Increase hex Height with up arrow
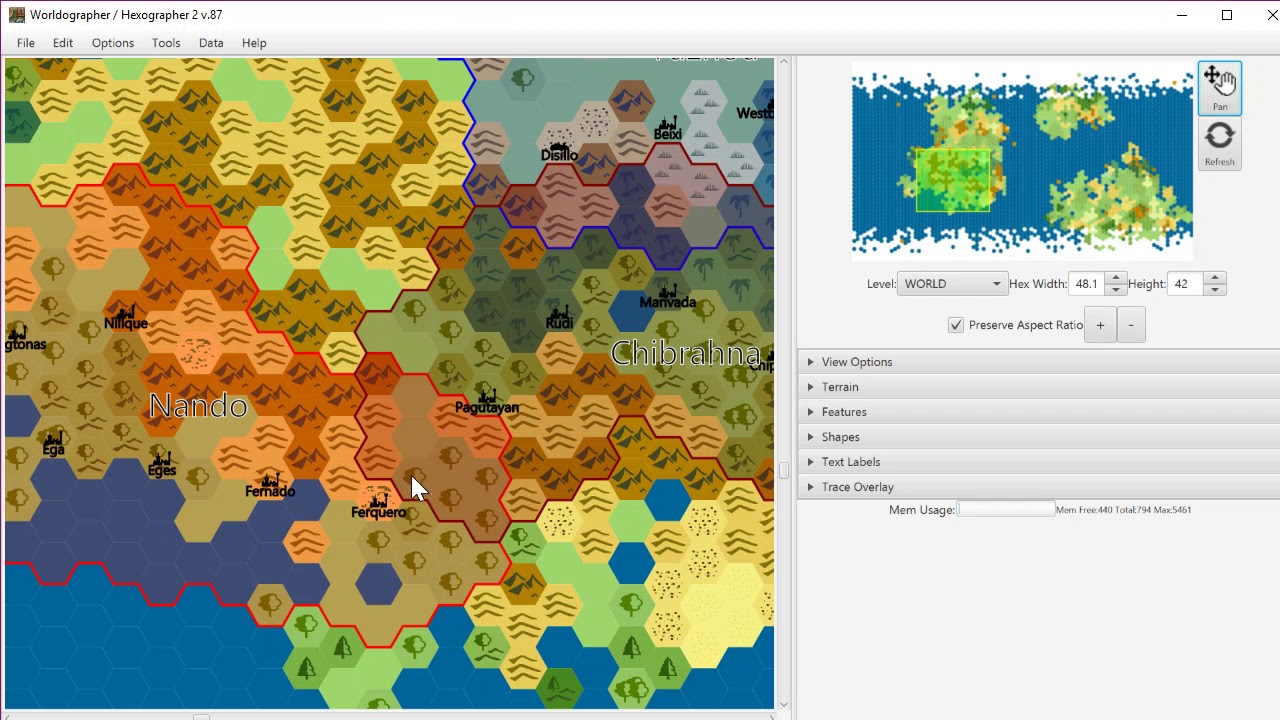This screenshot has width=1280, height=720. pyautogui.click(x=1214, y=278)
